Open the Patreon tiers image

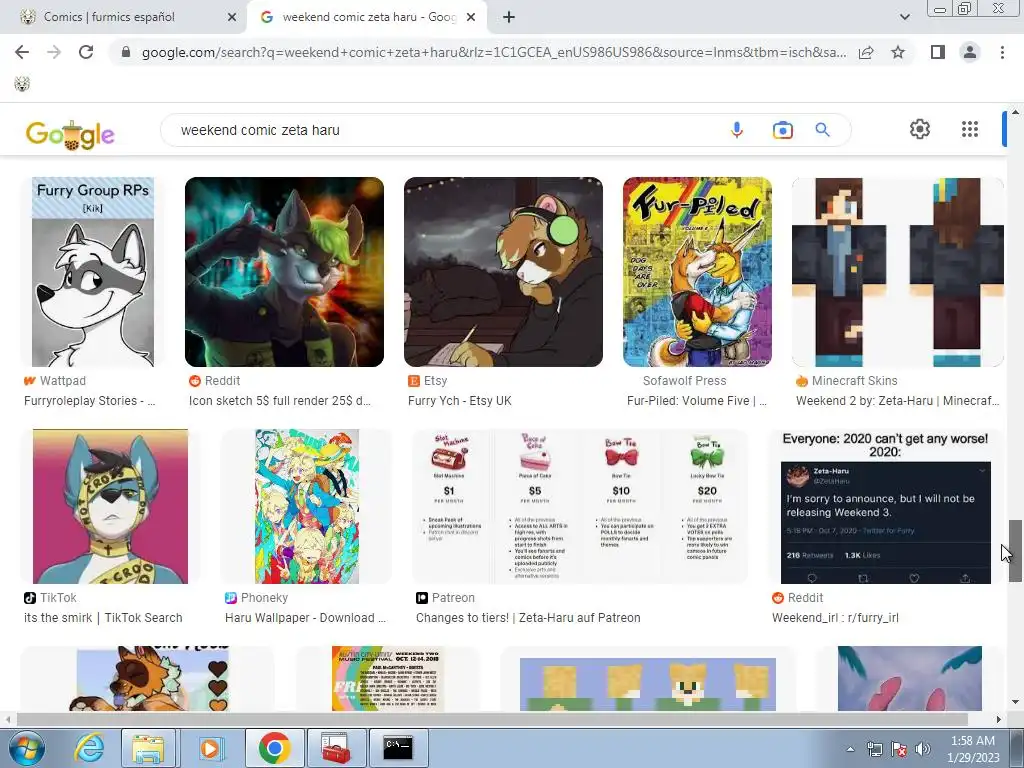click(580, 506)
